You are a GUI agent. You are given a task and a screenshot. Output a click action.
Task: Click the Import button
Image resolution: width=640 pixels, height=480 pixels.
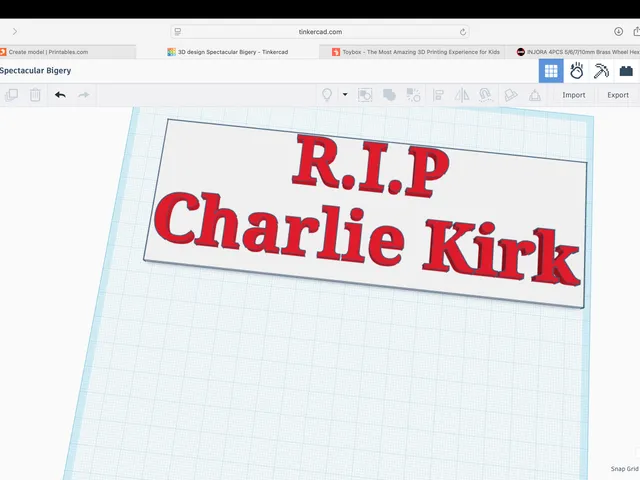tap(573, 95)
